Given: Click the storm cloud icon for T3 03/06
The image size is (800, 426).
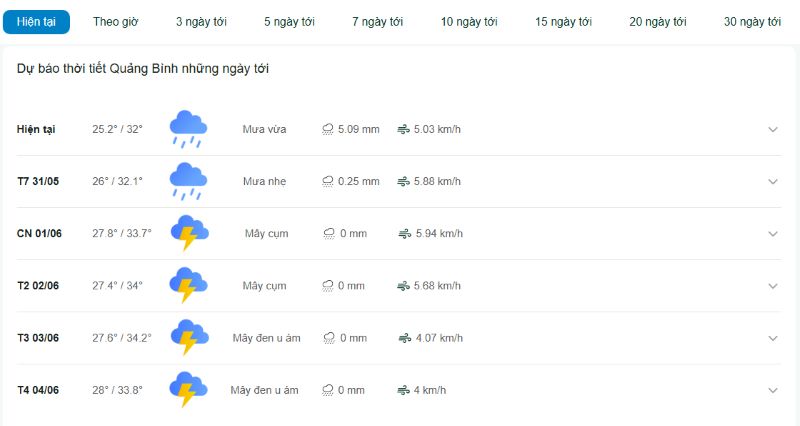Looking at the screenshot, I should tap(189, 337).
